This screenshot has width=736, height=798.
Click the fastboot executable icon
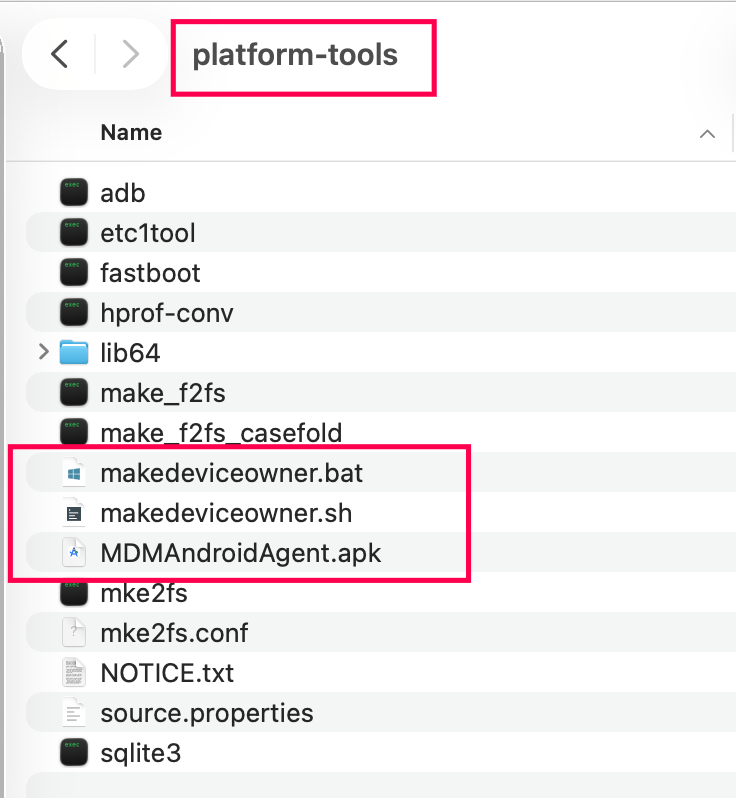74,273
